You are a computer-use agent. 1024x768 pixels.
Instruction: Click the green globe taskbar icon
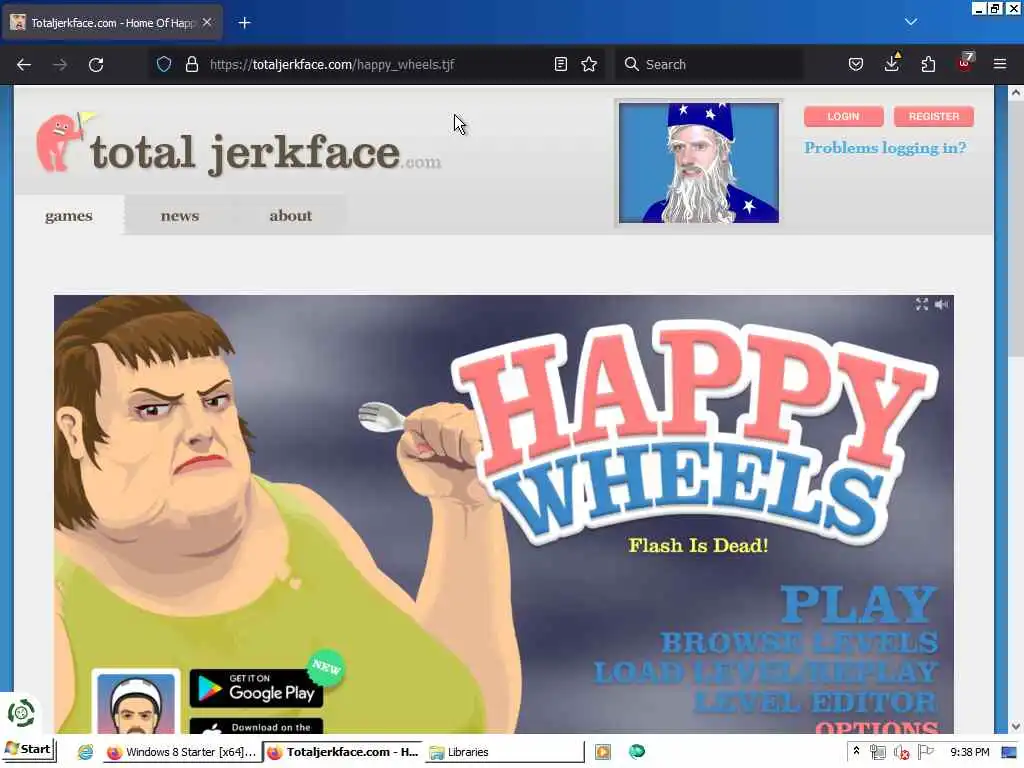click(637, 752)
